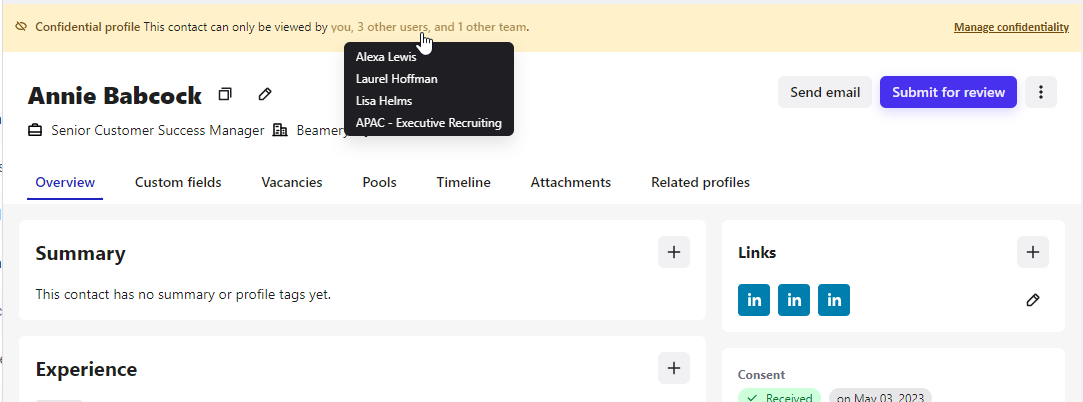Screen dimensions: 1083x402
Task: Open the third LinkedIn link icon
Action: pyautogui.click(x=834, y=300)
